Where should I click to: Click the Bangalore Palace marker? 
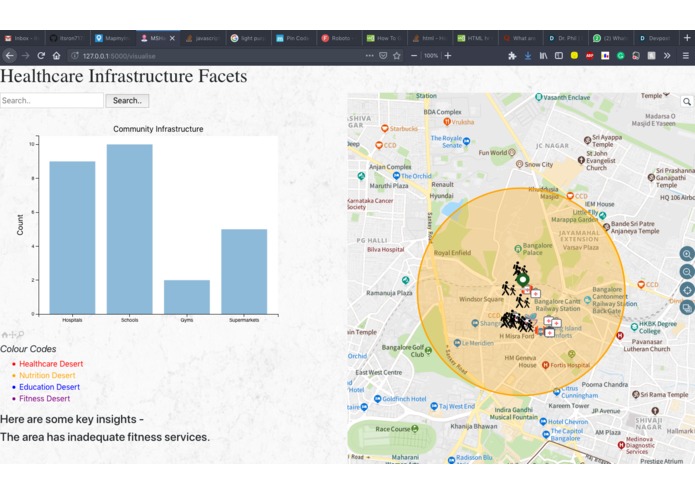click(x=518, y=249)
